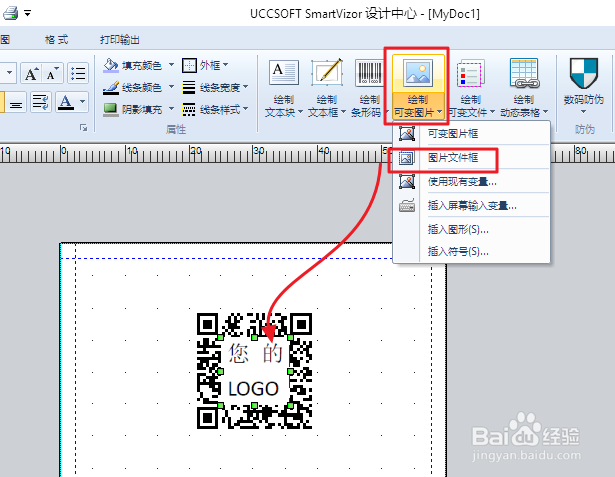The width and height of the screenshot is (615, 477).
Task: Click the LOGO text inside the QR code
Action: click(x=253, y=389)
